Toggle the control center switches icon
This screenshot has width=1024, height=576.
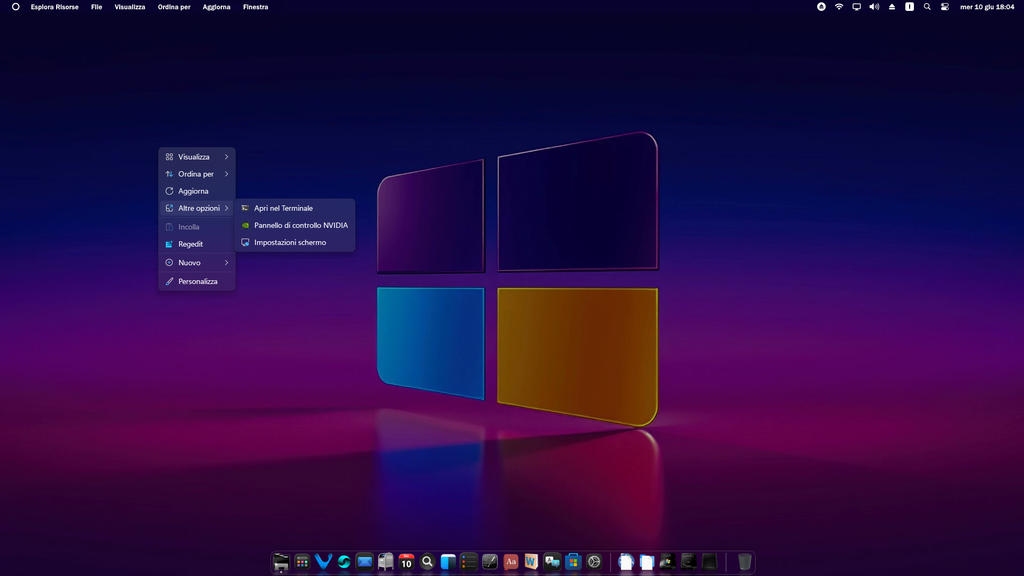(944, 7)
